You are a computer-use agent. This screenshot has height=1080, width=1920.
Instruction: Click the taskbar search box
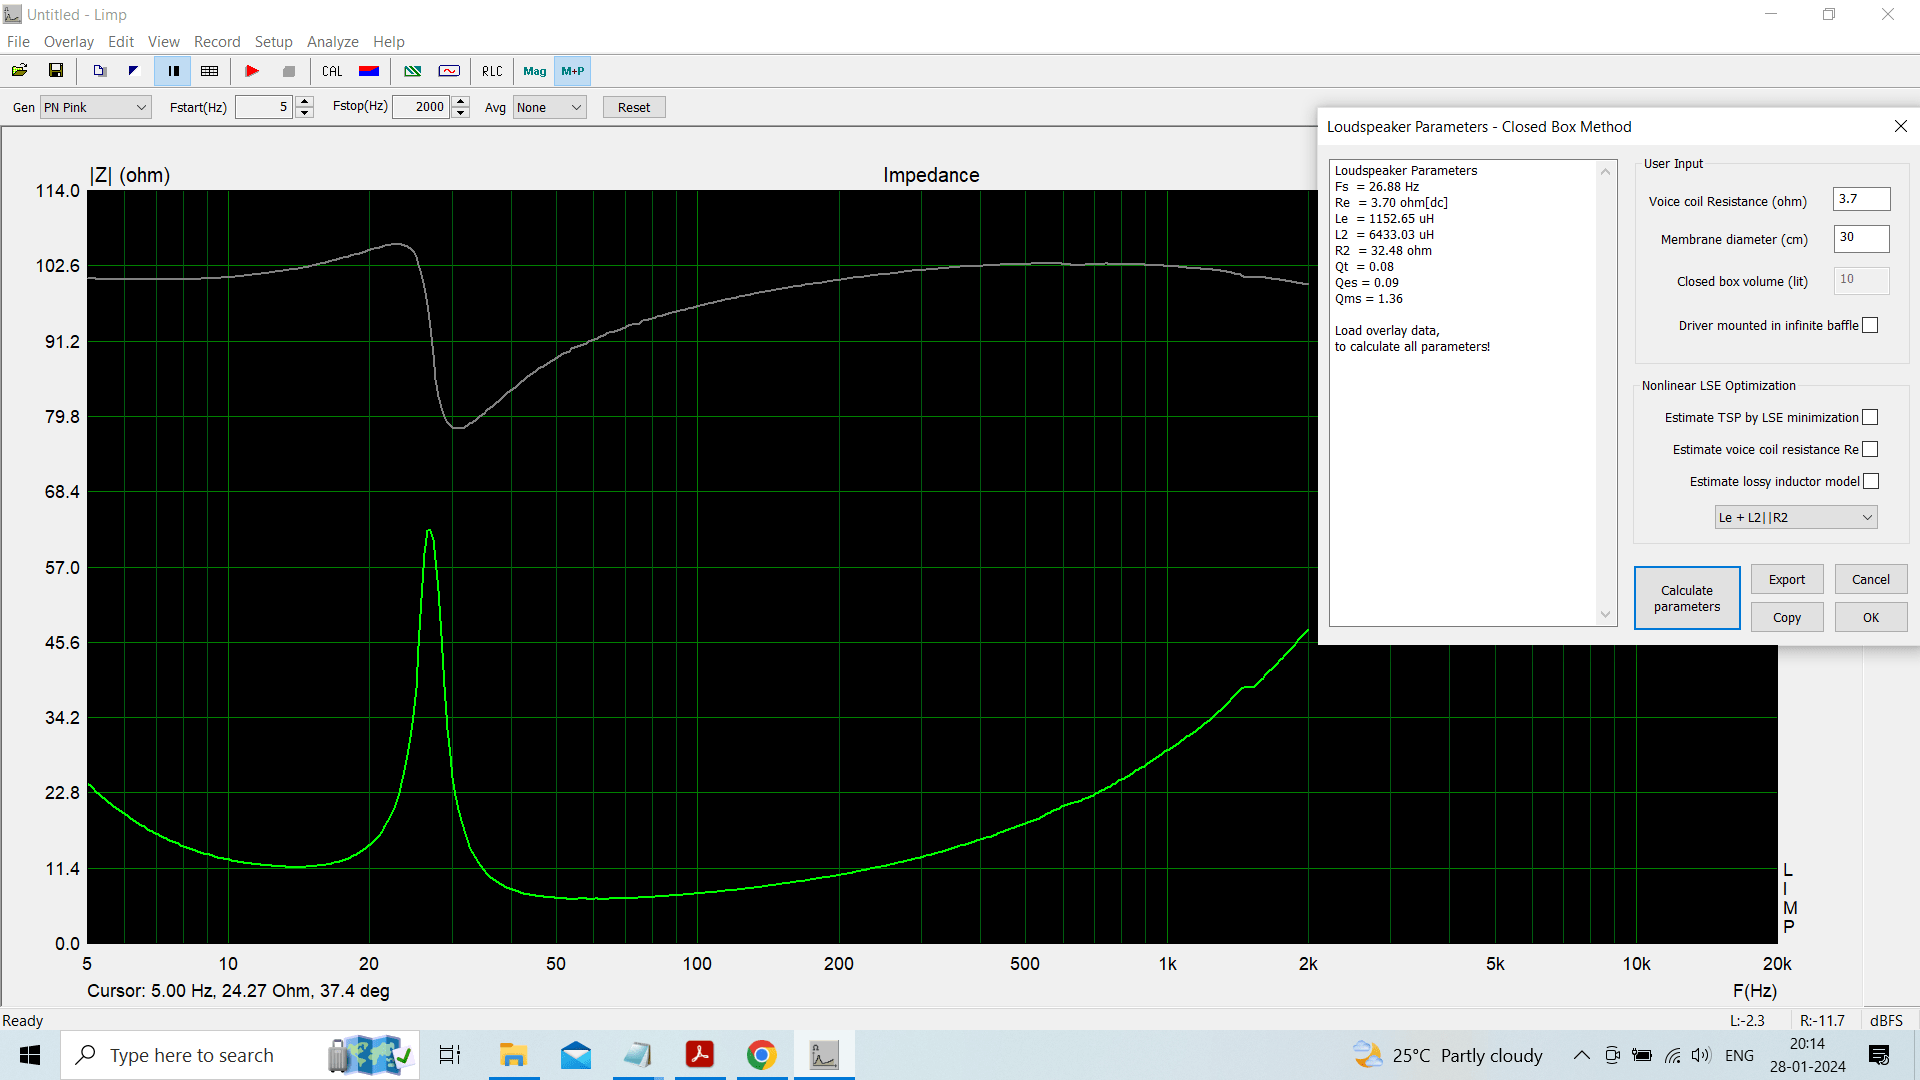[240, 1055]
